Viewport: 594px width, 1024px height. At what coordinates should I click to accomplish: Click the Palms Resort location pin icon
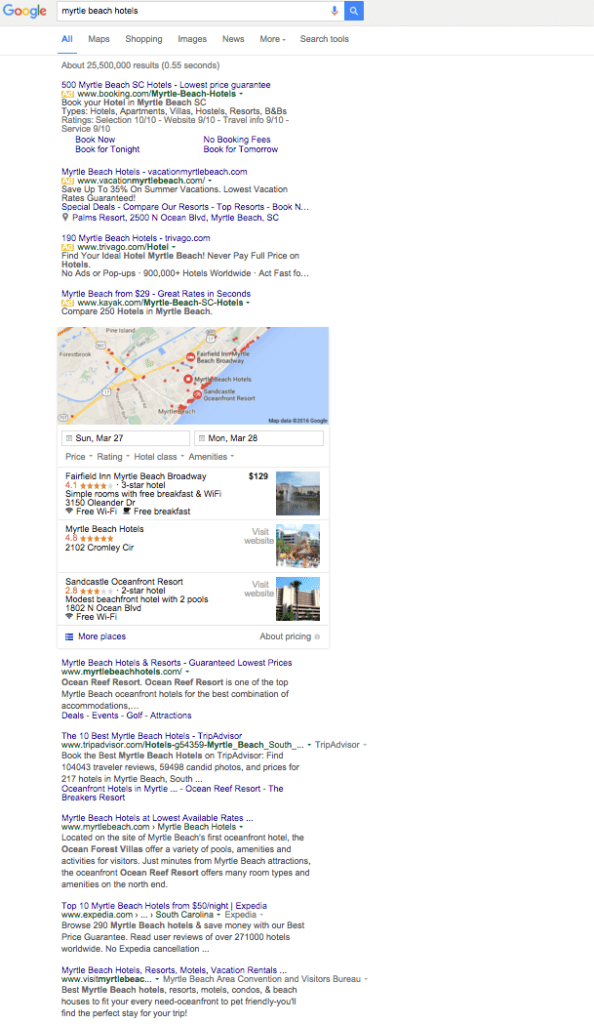pyautogui.click(x=65, y=217)
